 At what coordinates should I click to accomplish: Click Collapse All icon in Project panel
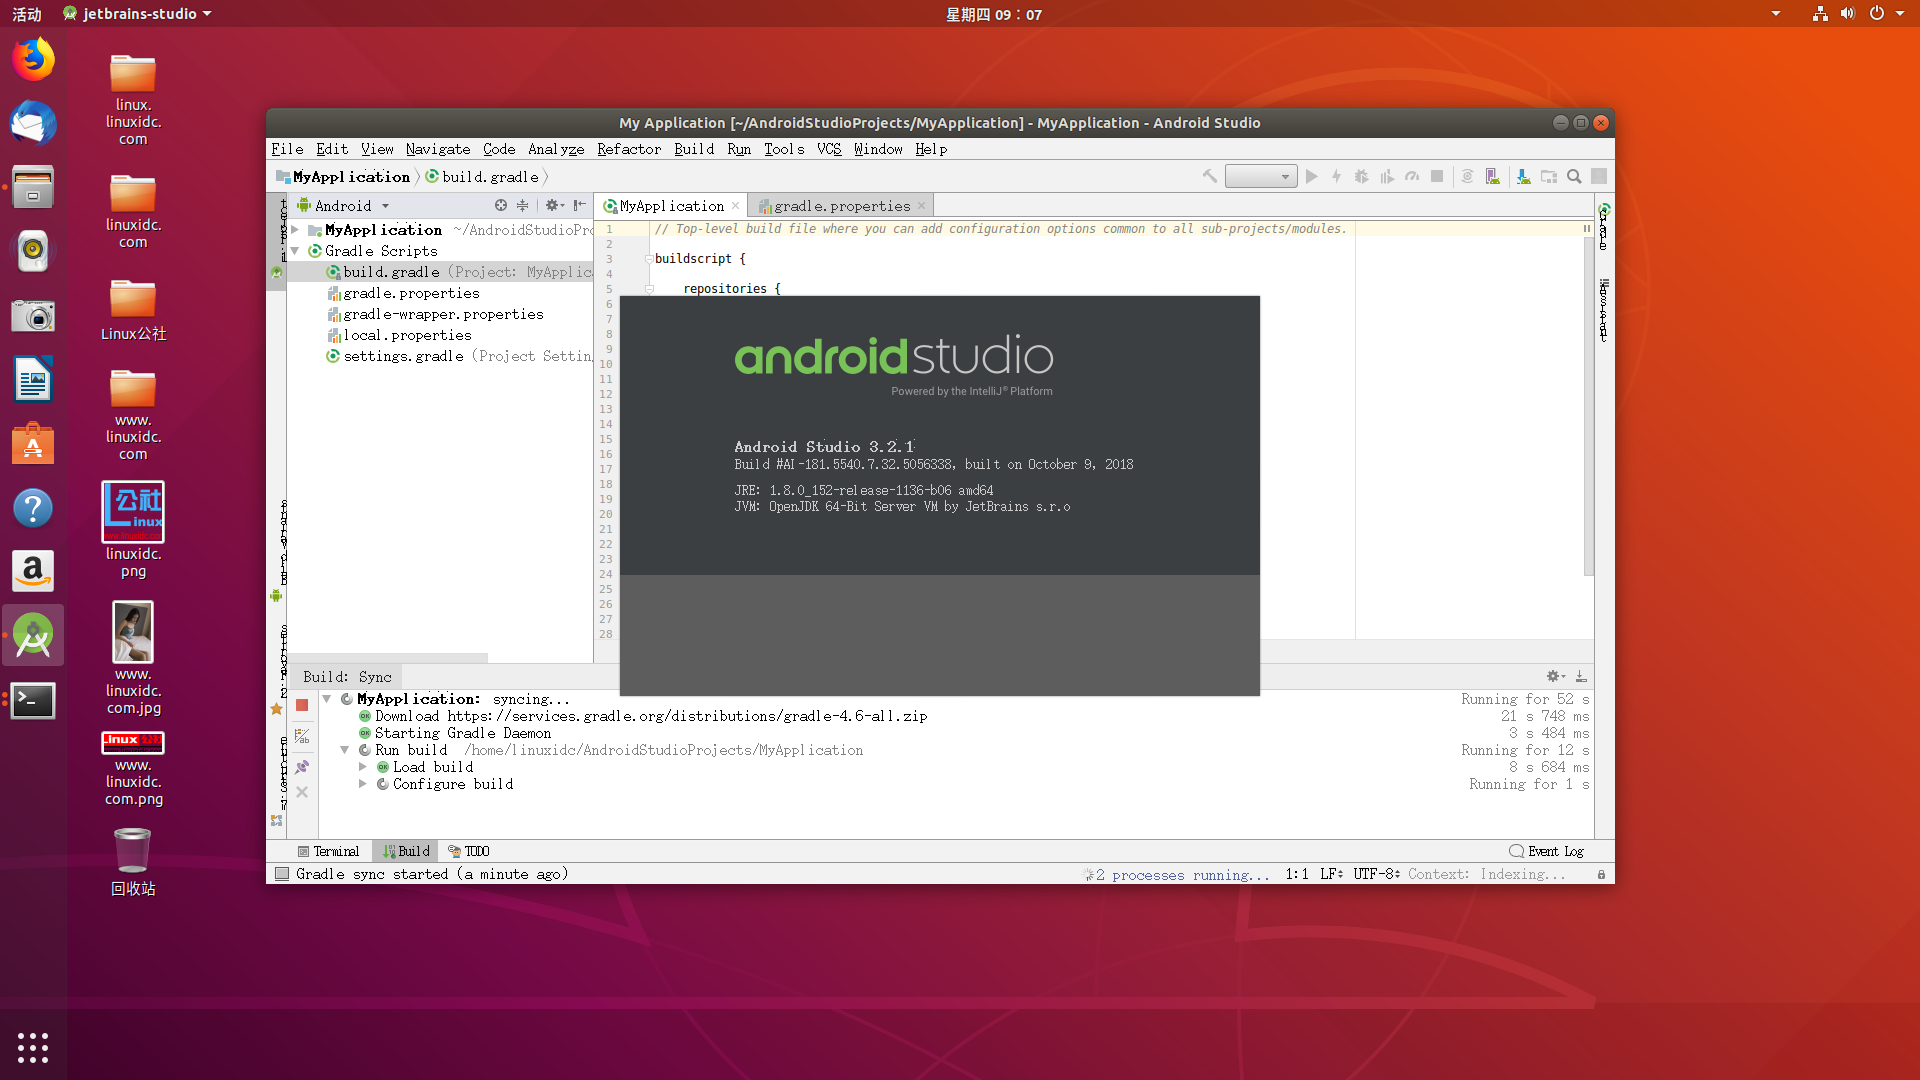pyautogui.click(x=522, y=205)
